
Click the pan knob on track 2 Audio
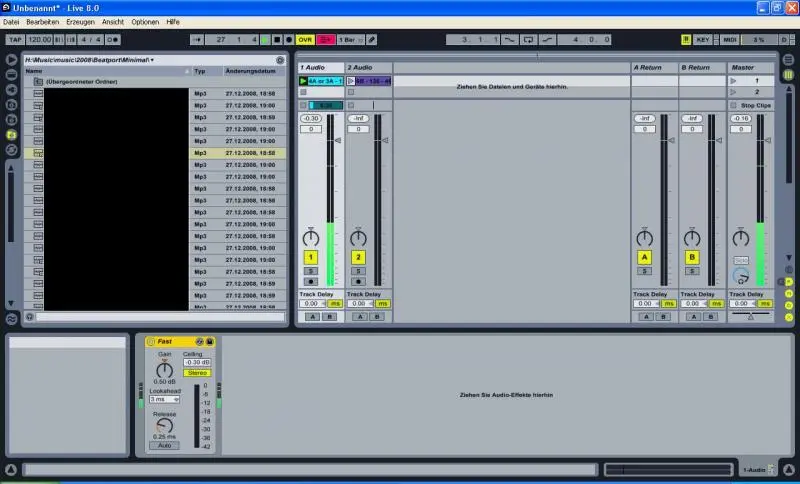(x=358, y=238)
